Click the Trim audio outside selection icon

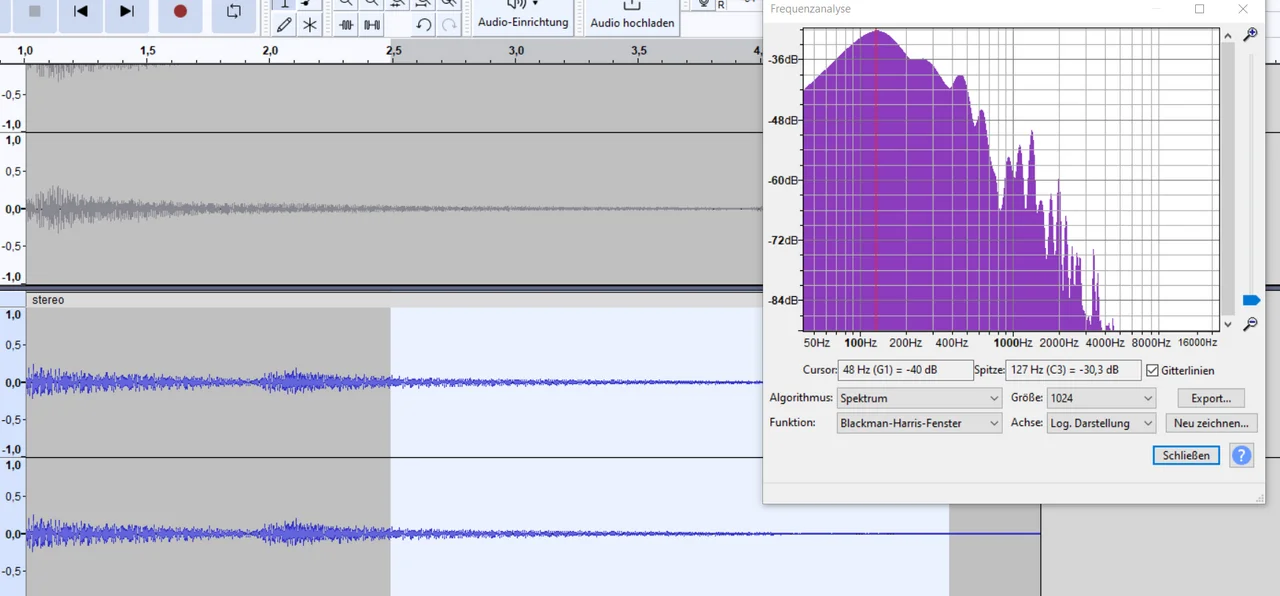346,25
